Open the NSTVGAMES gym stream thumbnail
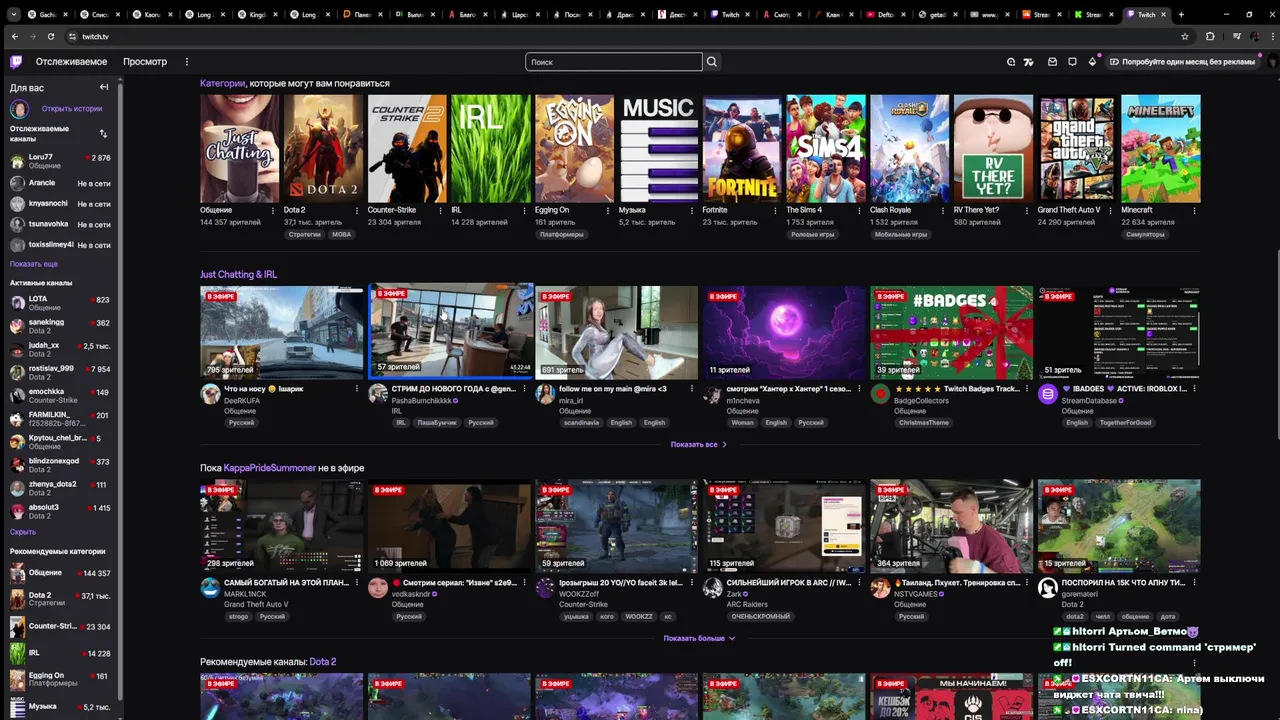The height and width of the screenshot is (720, 1280). 951,526
